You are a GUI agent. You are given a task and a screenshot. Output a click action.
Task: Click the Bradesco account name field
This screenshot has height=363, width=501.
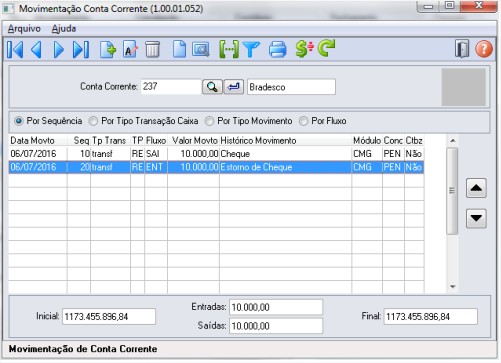(291, 87)
